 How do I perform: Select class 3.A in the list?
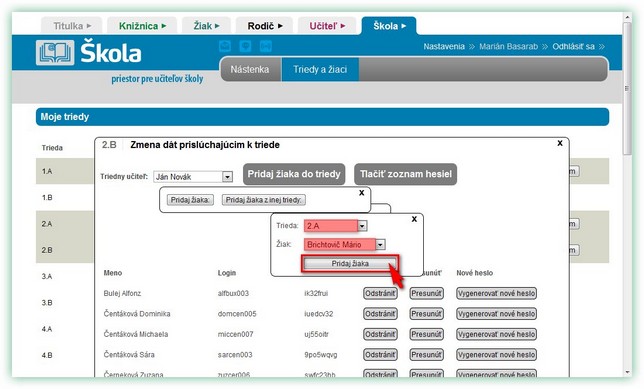point(47,276)
